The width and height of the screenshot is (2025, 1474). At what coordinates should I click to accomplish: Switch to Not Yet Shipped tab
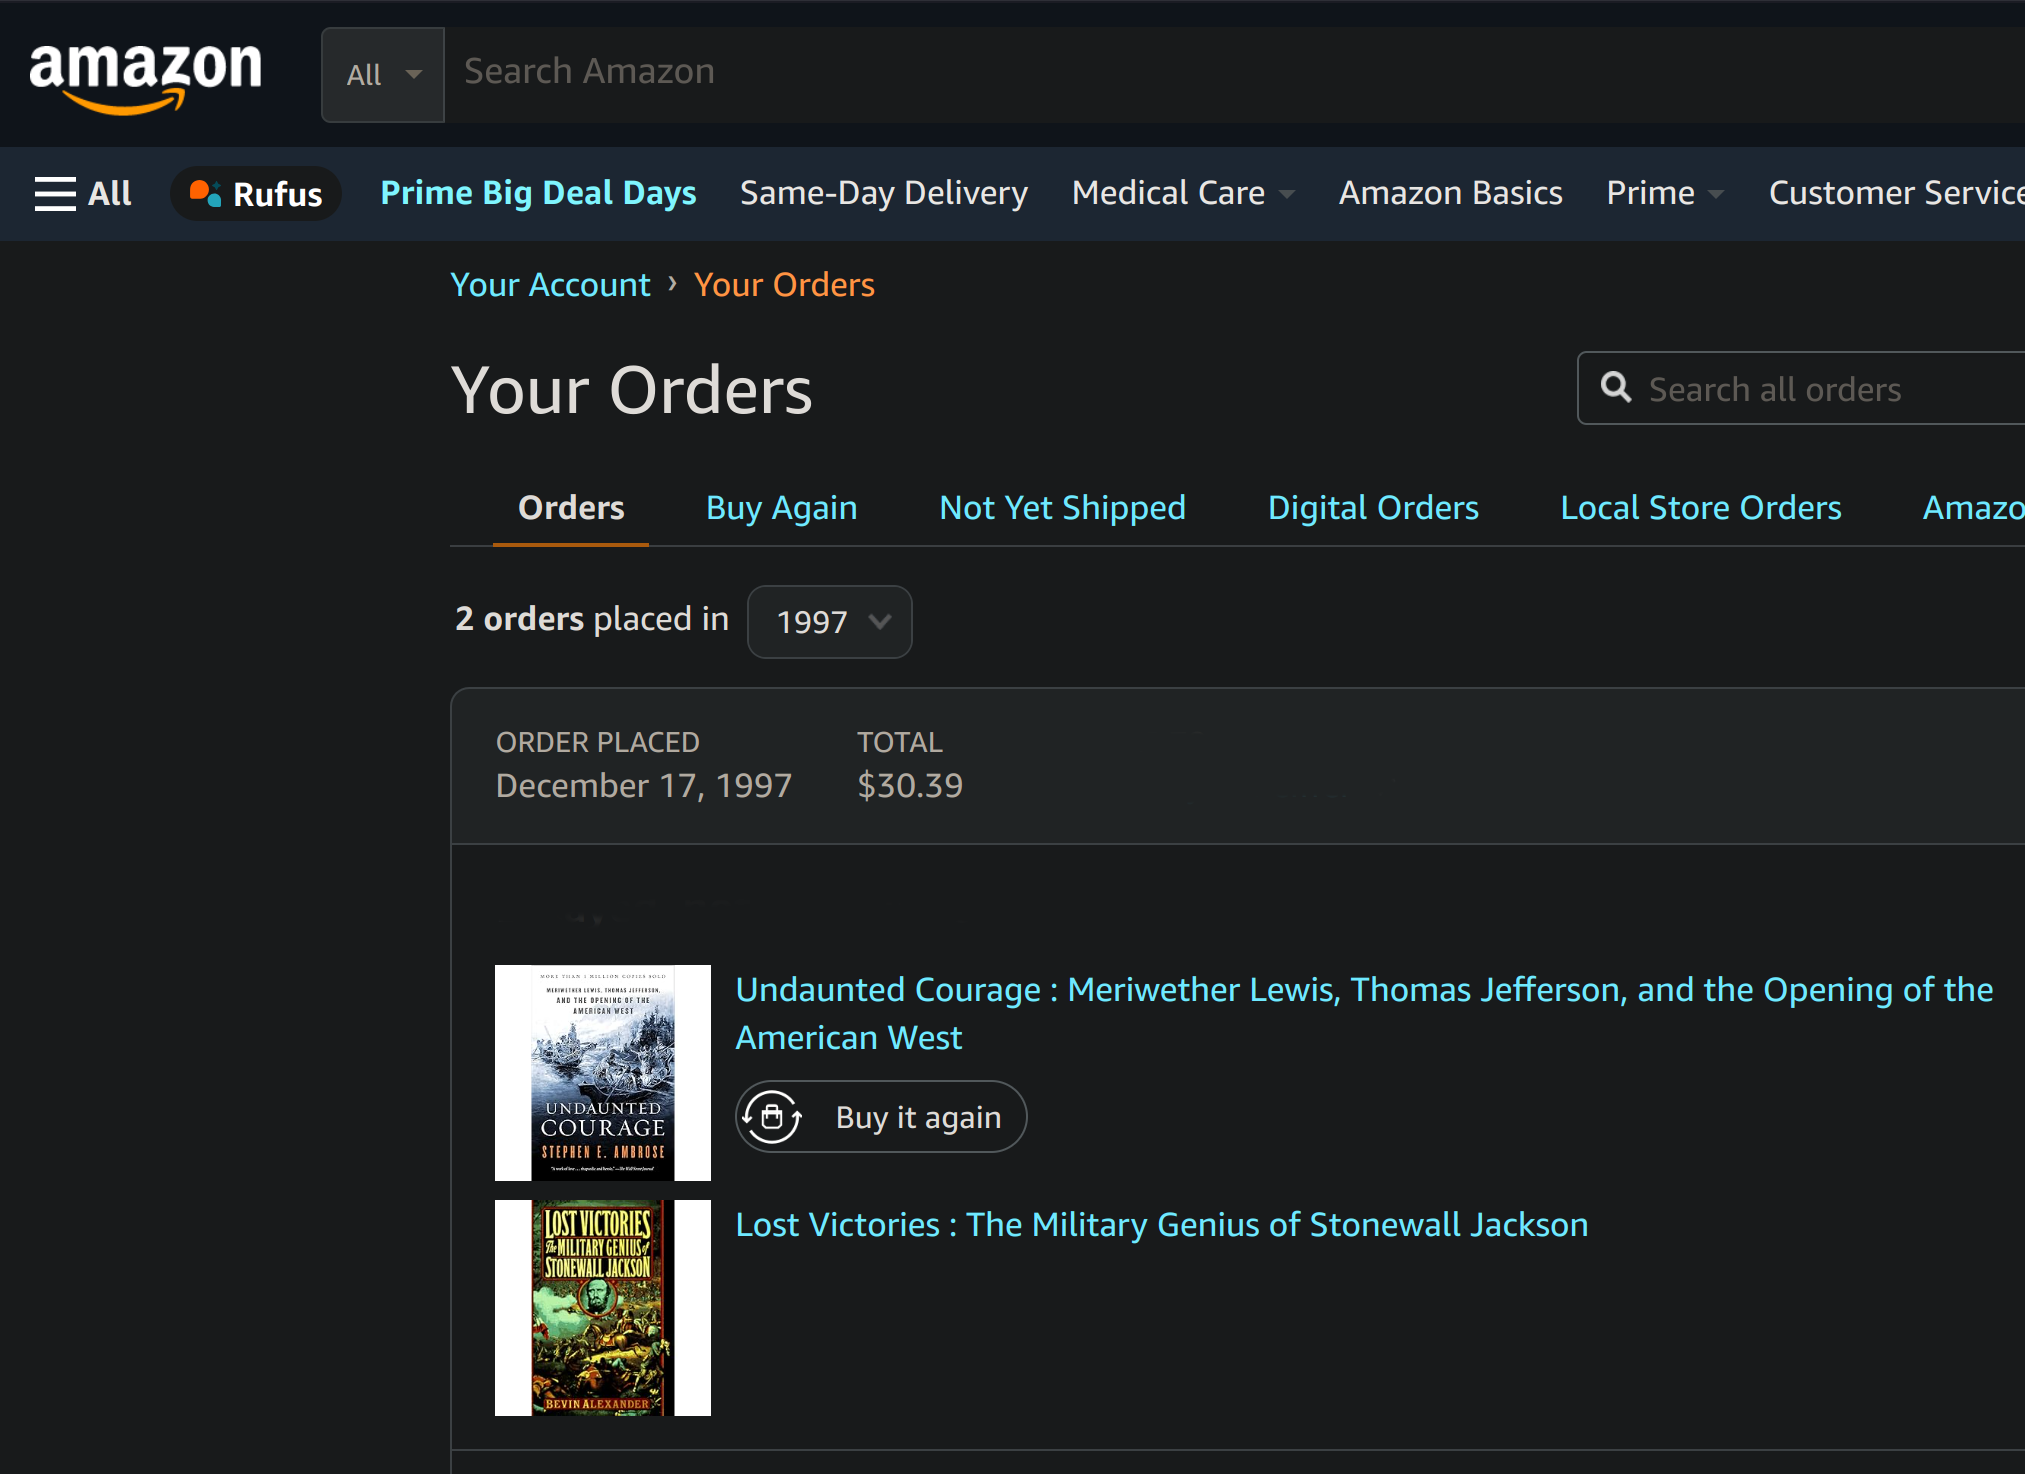pyautogui.click(x=1062, y=508)
